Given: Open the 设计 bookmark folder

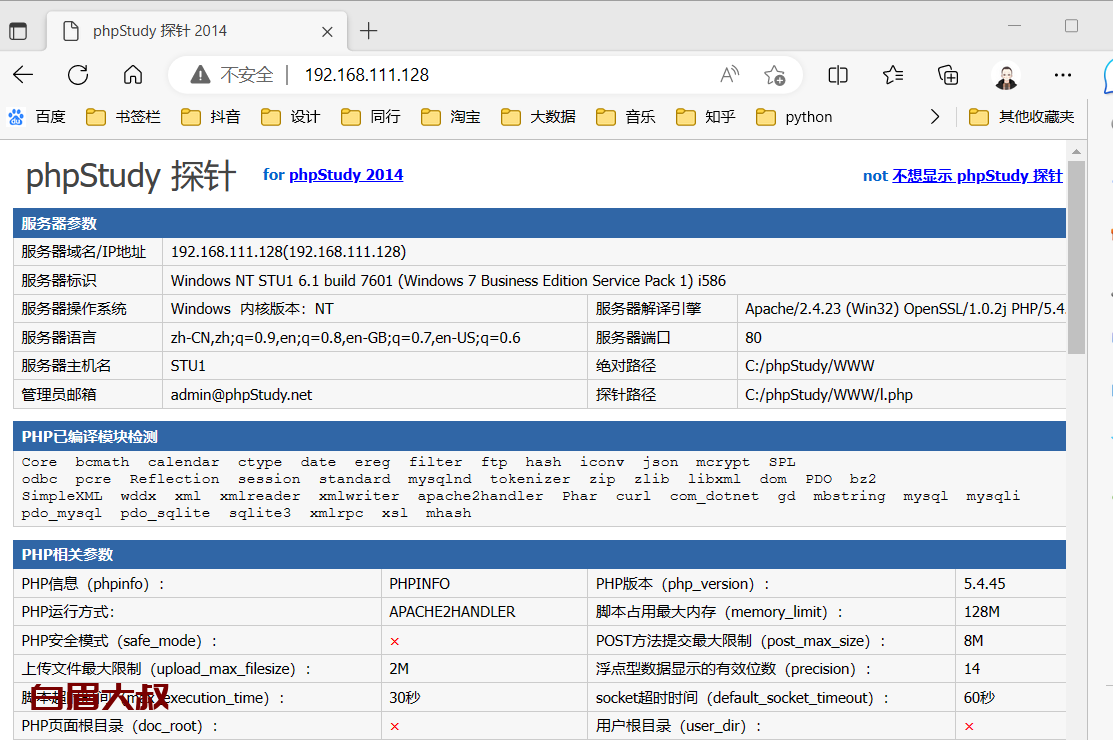Looking at the screenshot, I should pyautogui.click(x=291, y=117).
